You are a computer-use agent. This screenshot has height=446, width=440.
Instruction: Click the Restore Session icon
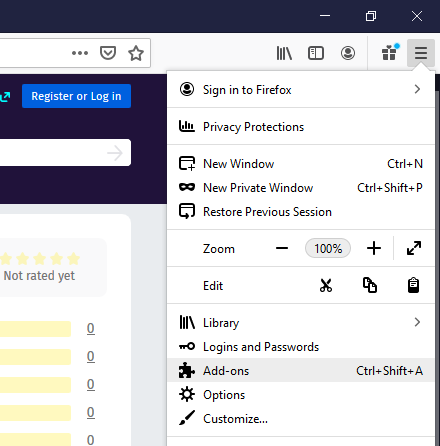tap(187, 211)
